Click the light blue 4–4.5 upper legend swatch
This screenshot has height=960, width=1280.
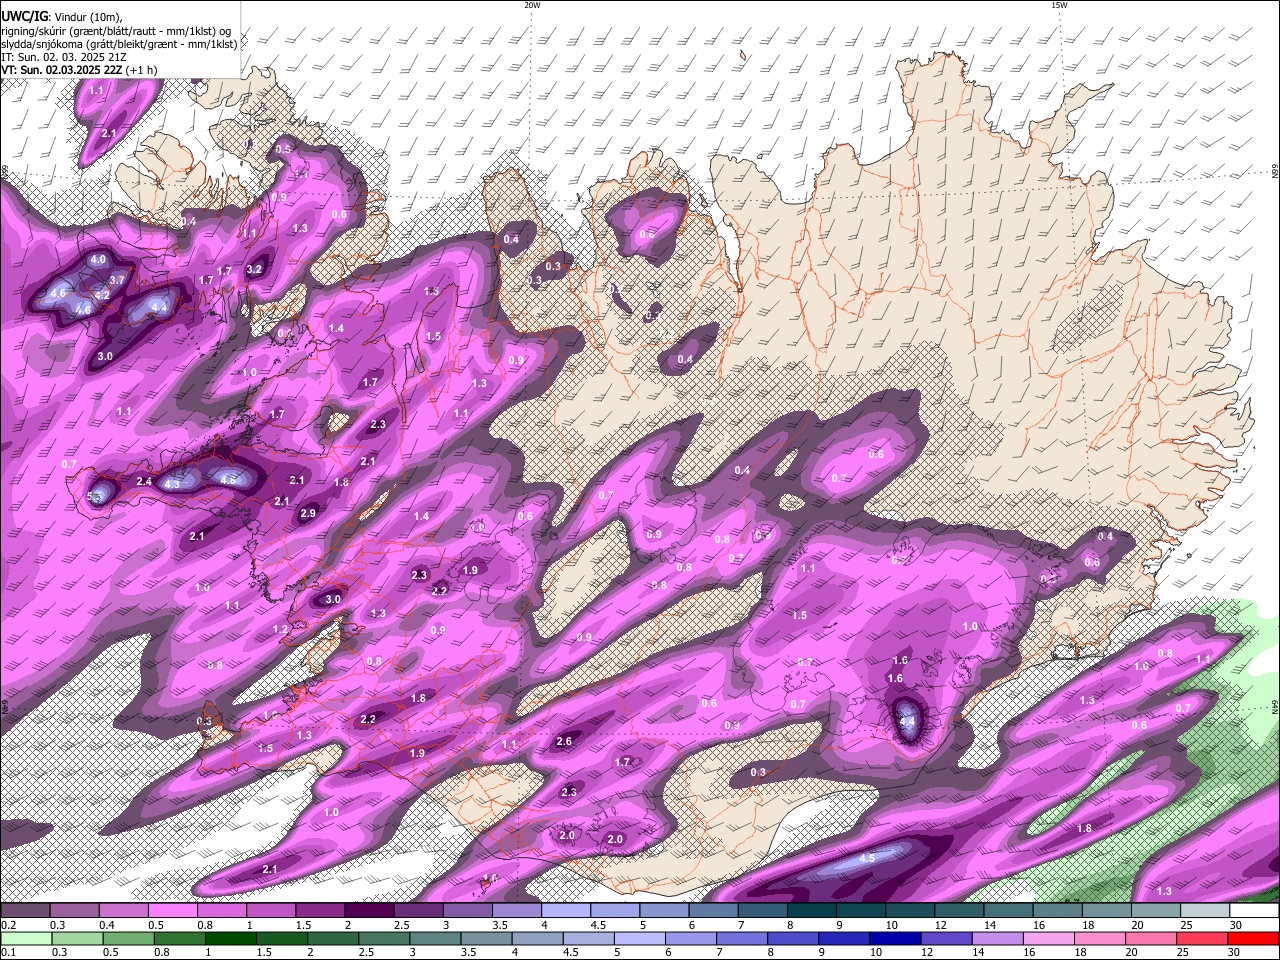565,911
